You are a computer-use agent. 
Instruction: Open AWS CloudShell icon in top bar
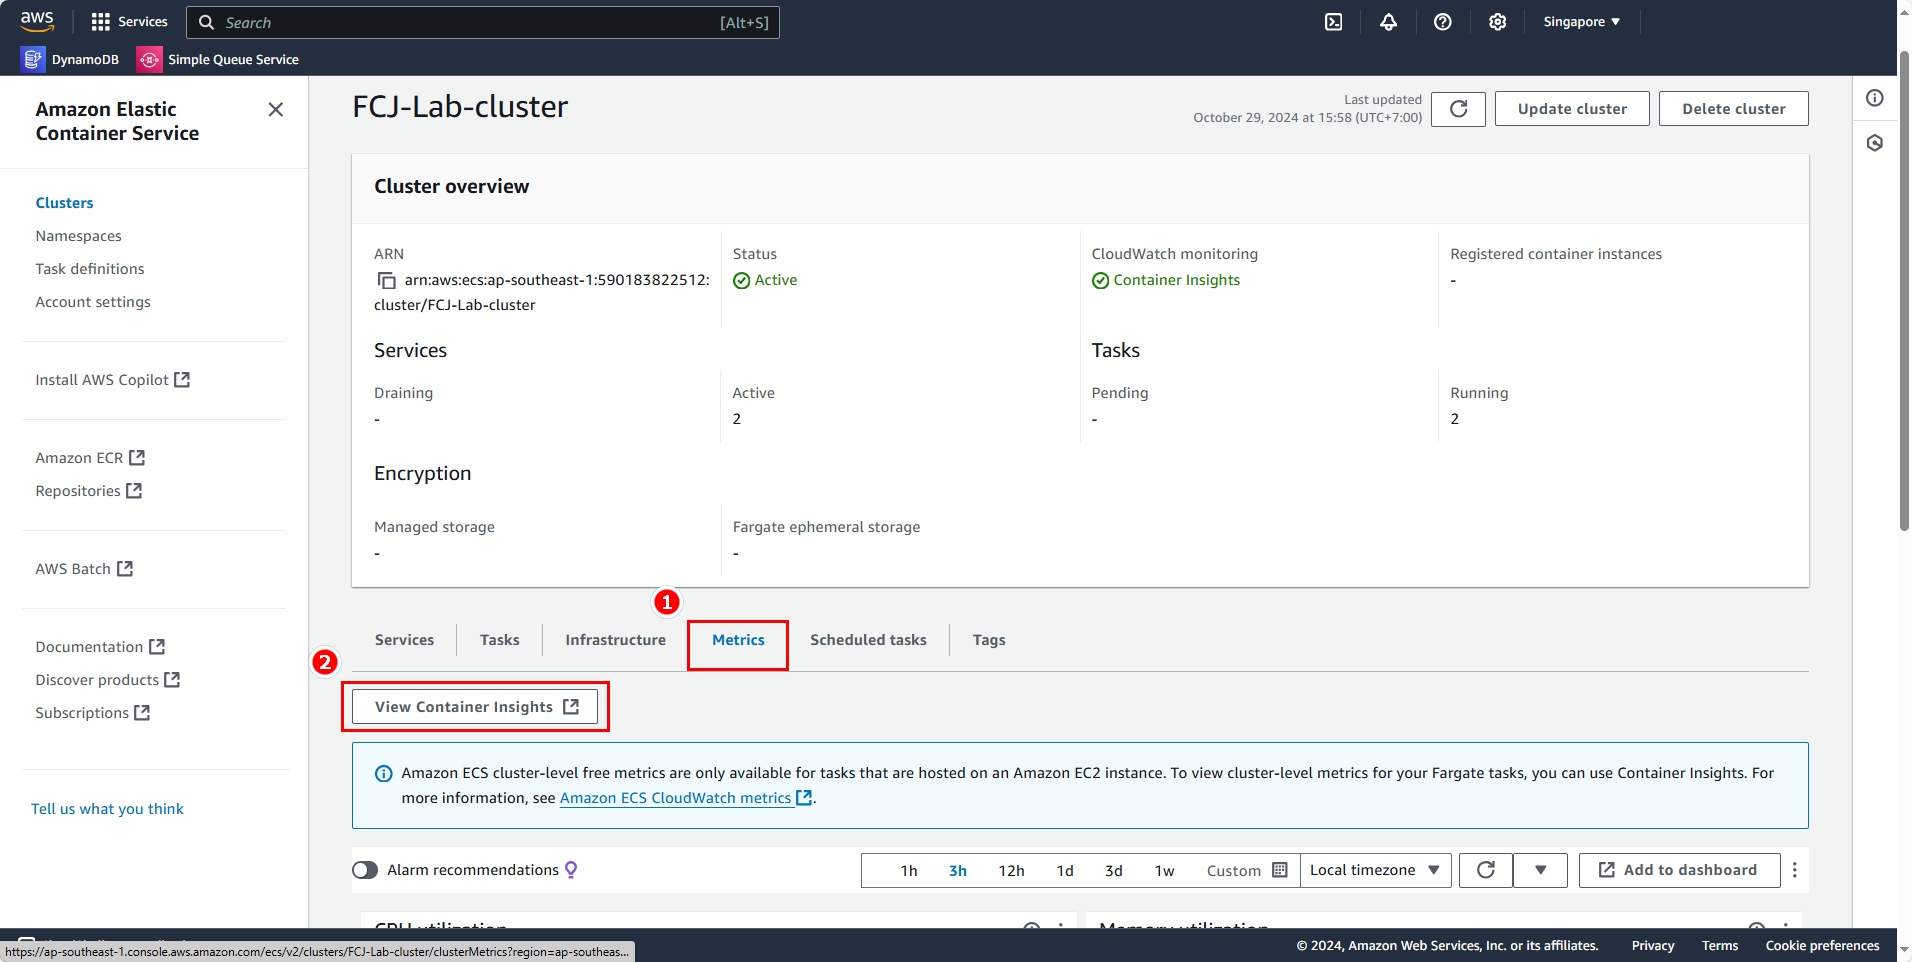[x=1334, y=22]
